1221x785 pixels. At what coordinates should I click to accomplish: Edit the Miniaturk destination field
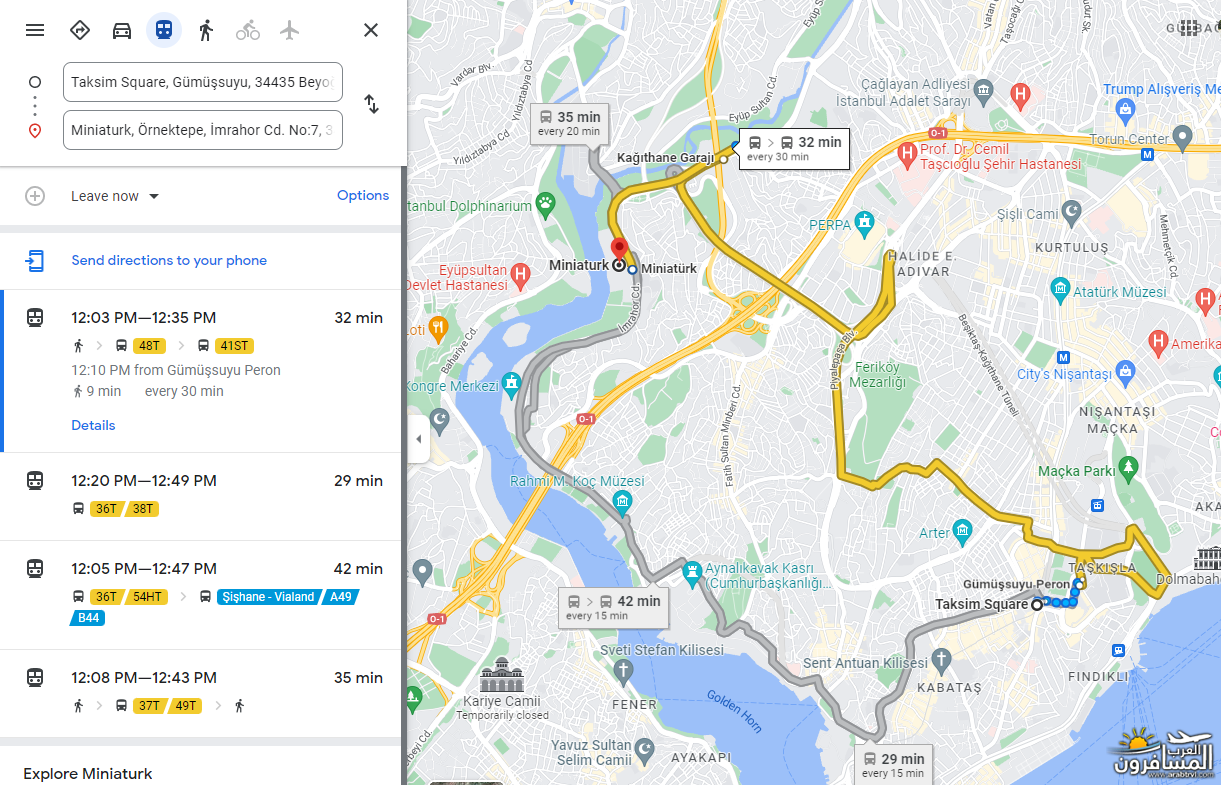click(x=203, y=130)
